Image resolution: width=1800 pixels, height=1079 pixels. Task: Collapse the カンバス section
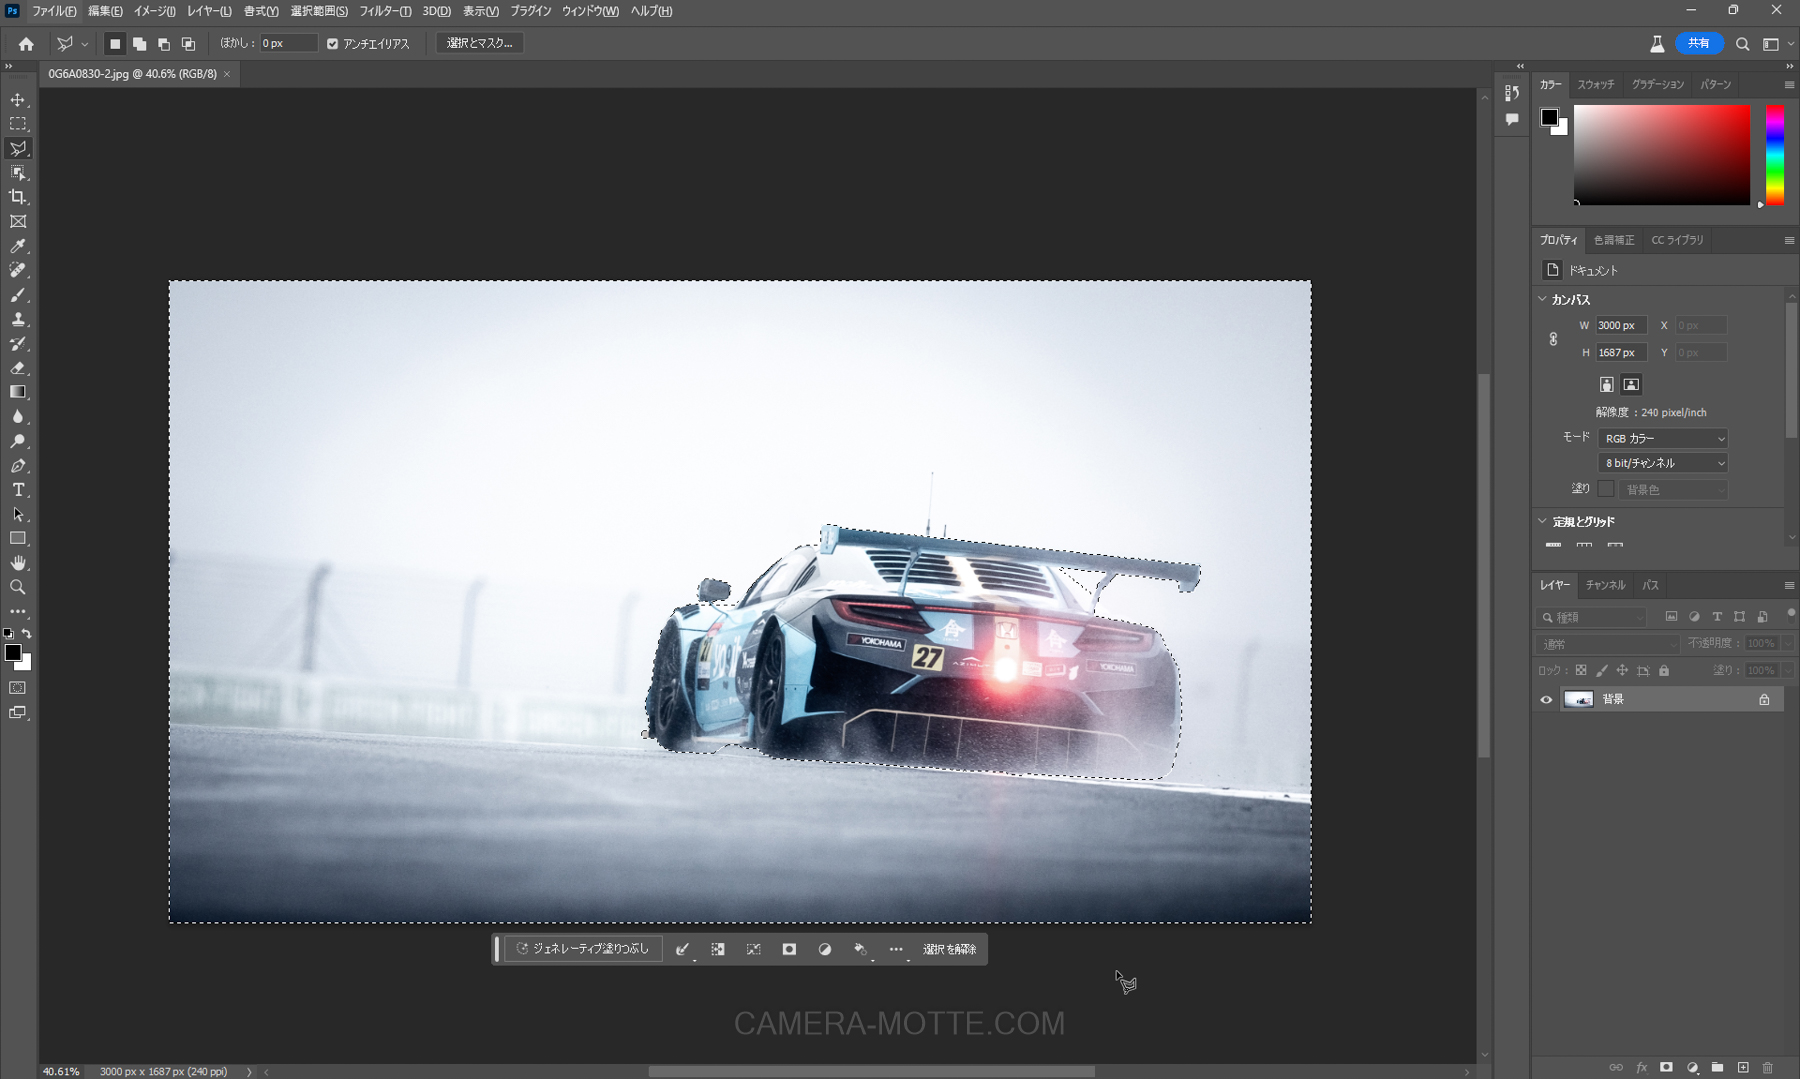tap(1543, 299)
